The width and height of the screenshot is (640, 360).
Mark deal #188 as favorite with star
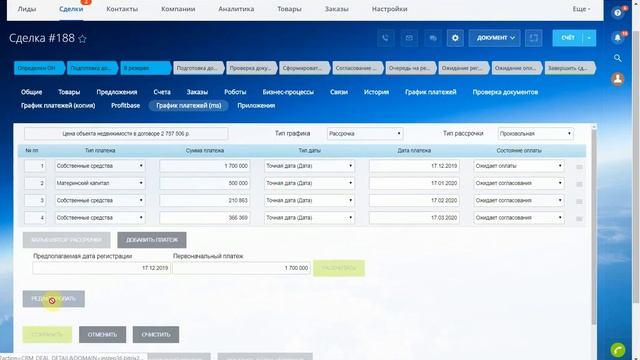pyautogui.click(x=82, y=39)
